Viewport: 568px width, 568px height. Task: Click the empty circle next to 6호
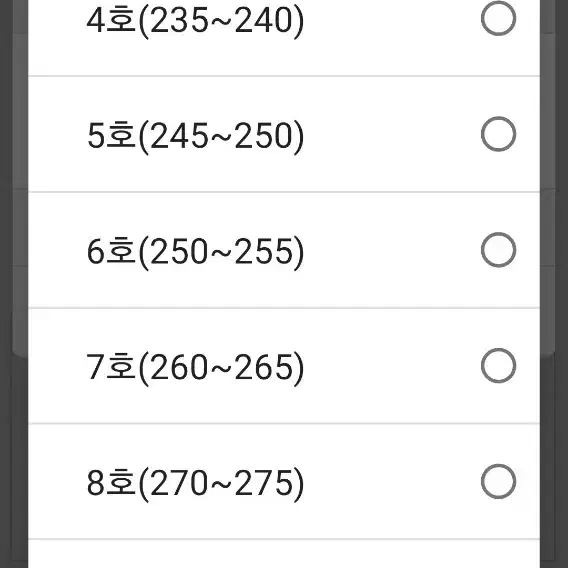coord(498,250)
